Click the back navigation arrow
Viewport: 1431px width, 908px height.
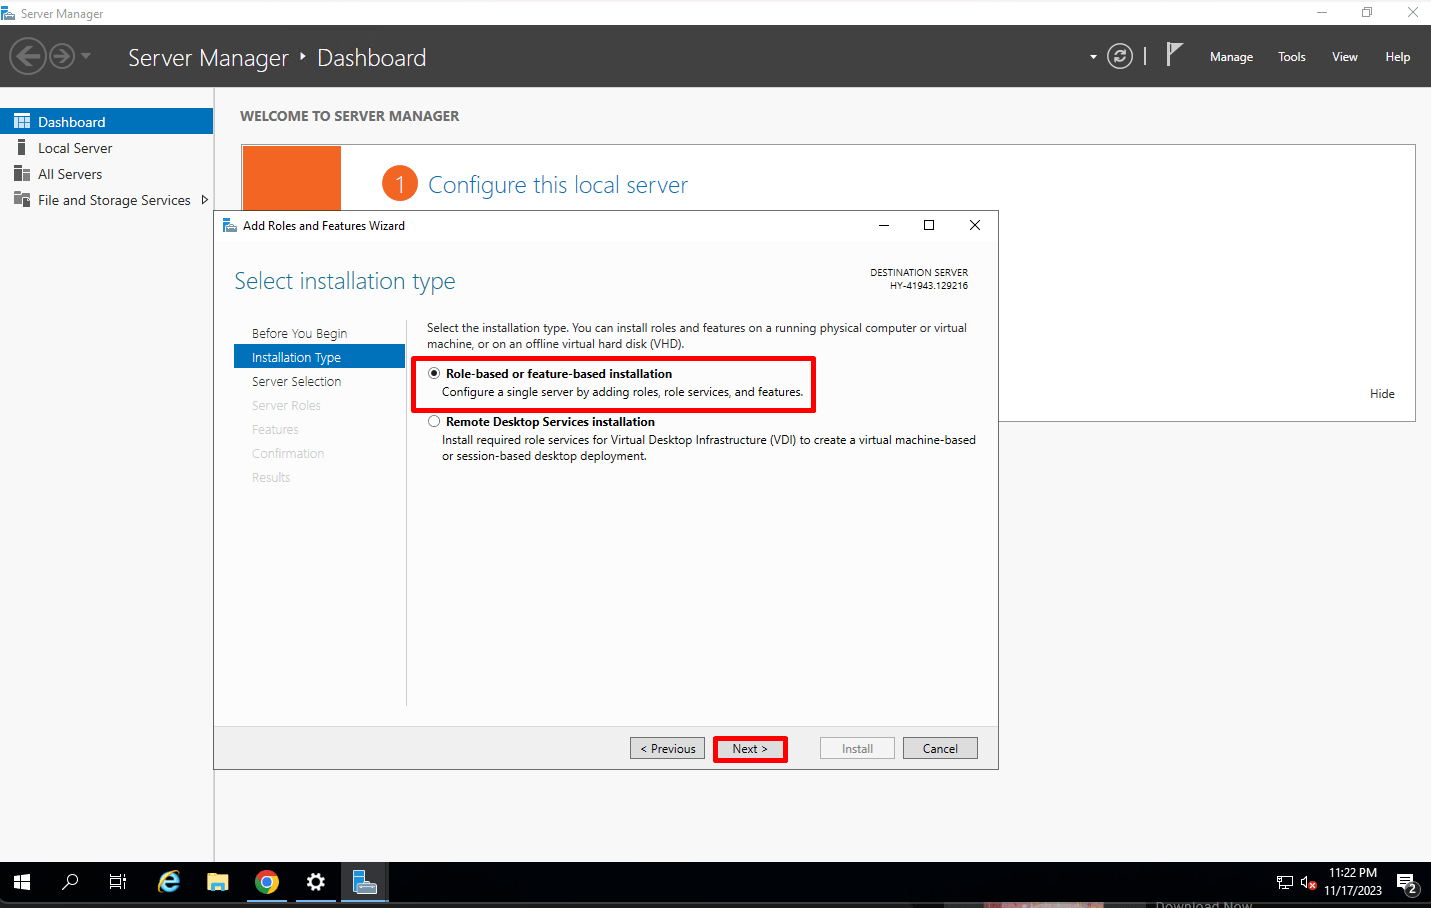(28, 56)
